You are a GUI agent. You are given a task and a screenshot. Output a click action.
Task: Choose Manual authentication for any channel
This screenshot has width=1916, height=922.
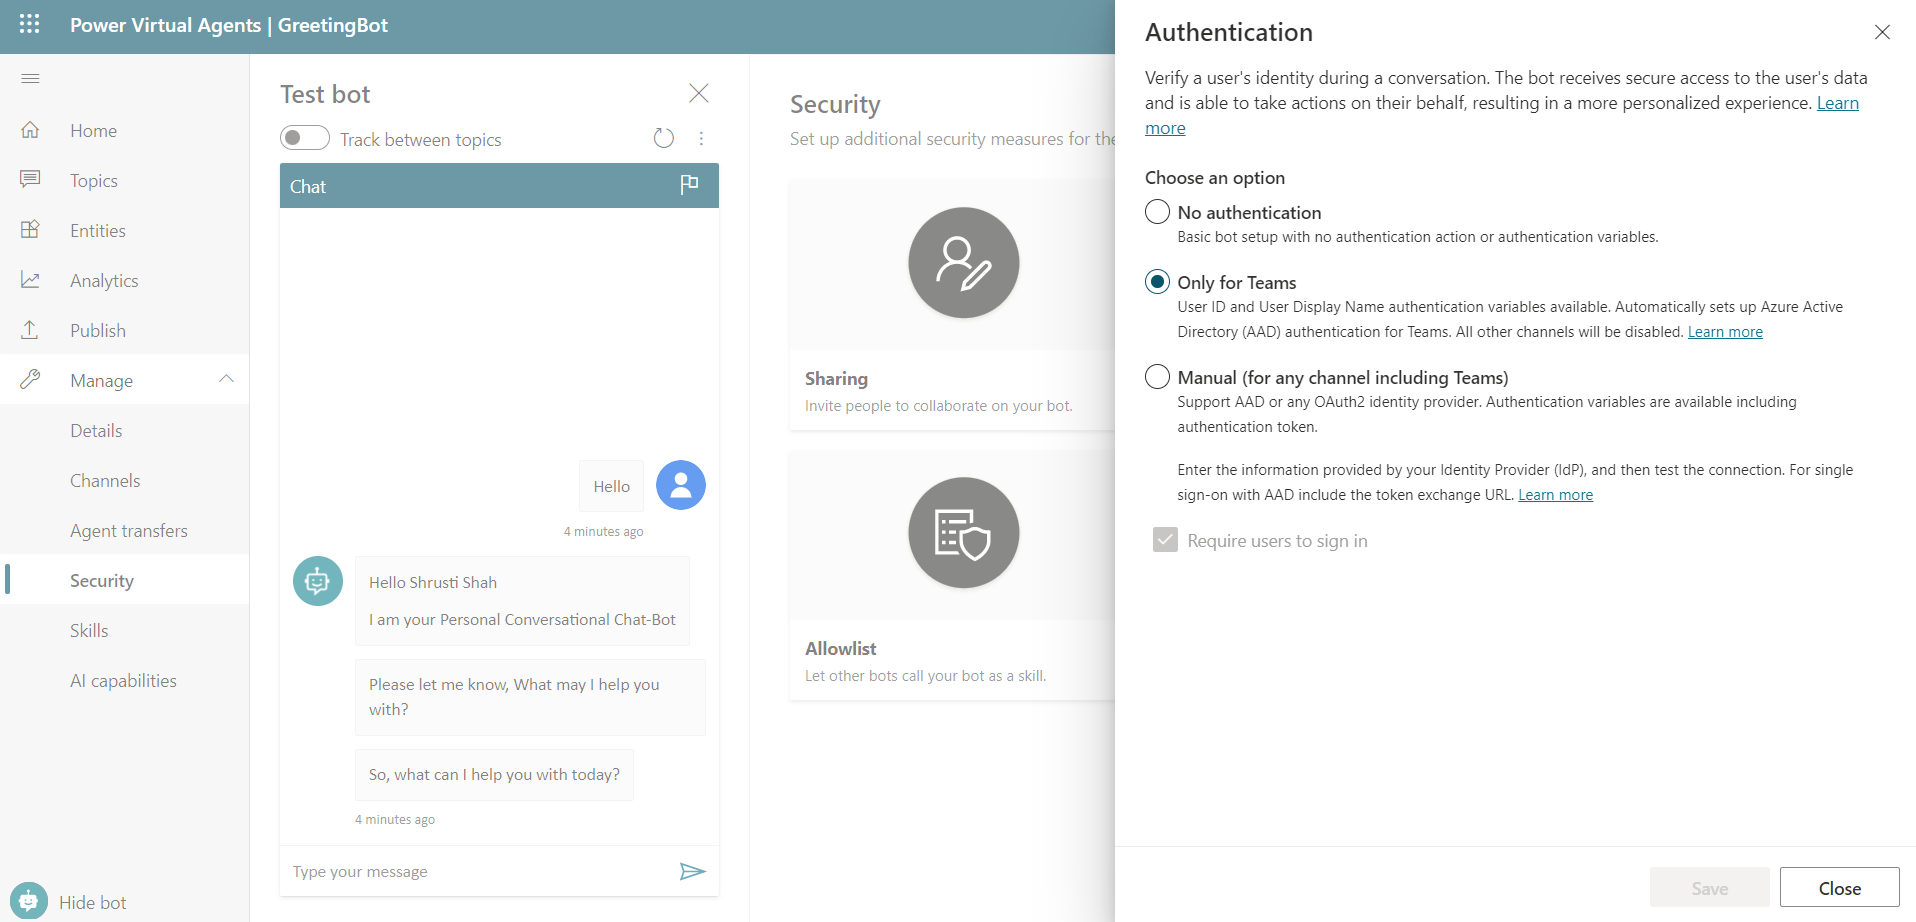(x=1157, y=376)
